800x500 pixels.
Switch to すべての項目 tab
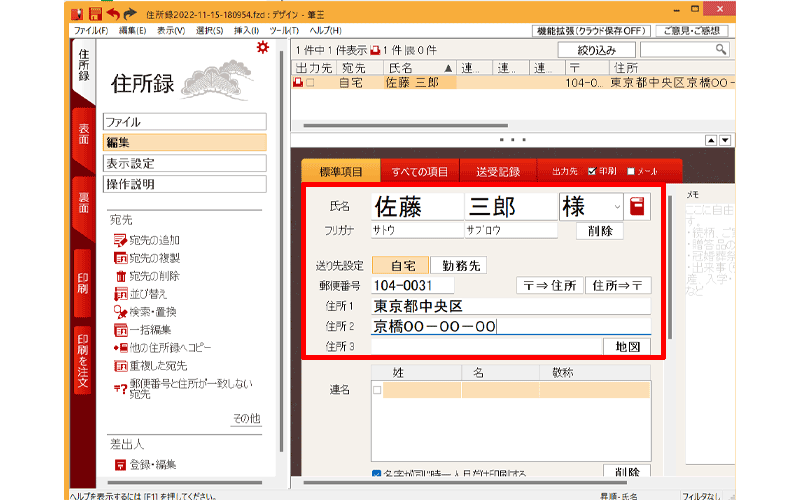[x=419, y=171]
